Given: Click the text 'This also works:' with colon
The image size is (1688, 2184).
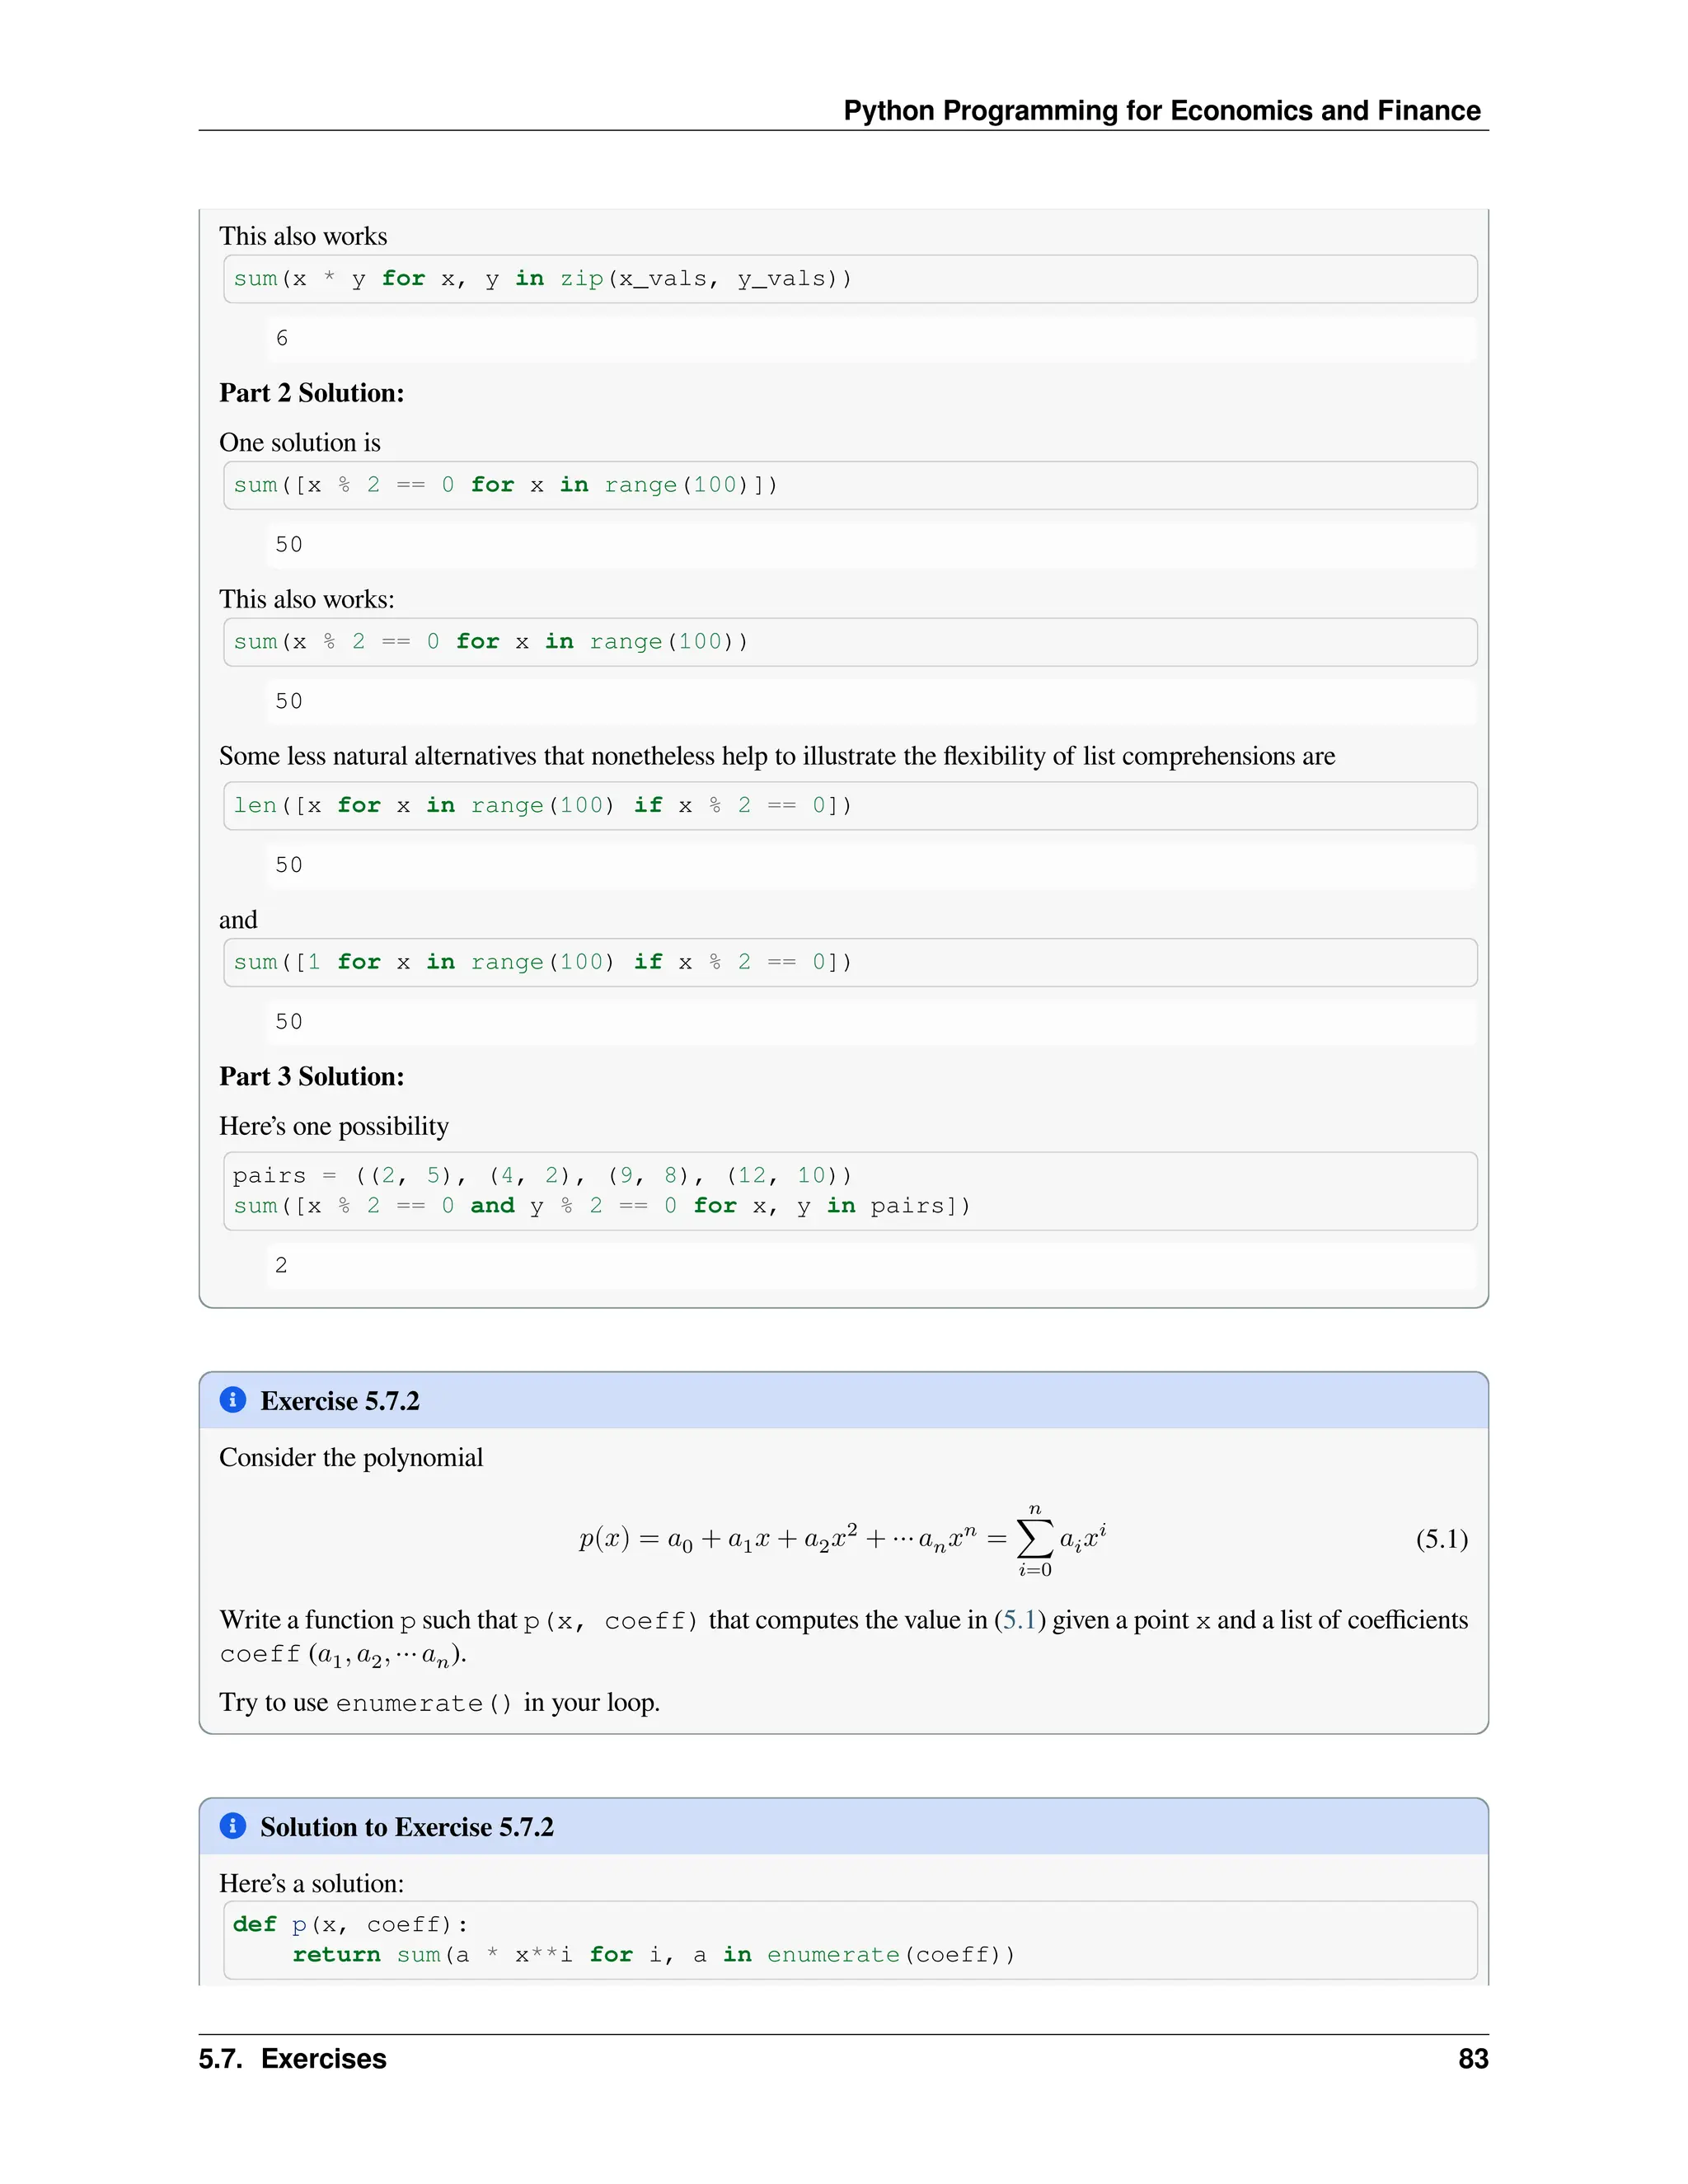Looking at the screenshot, I should pyautogui.click(x=307, y=599).
